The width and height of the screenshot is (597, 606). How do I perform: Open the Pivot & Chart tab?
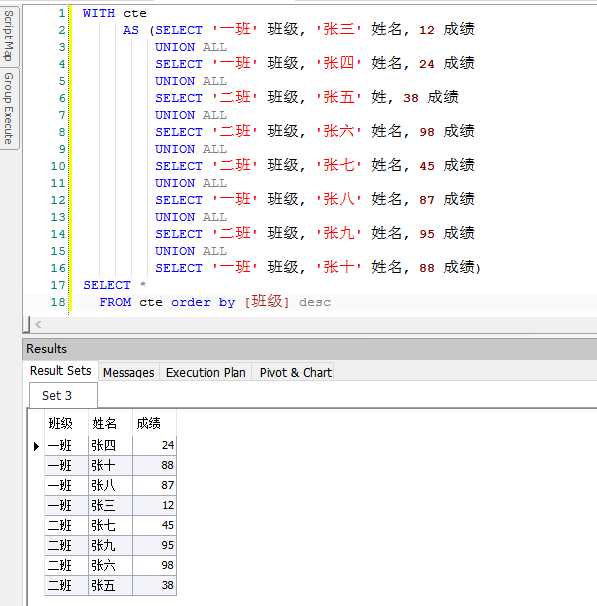(x=296, y=373)
